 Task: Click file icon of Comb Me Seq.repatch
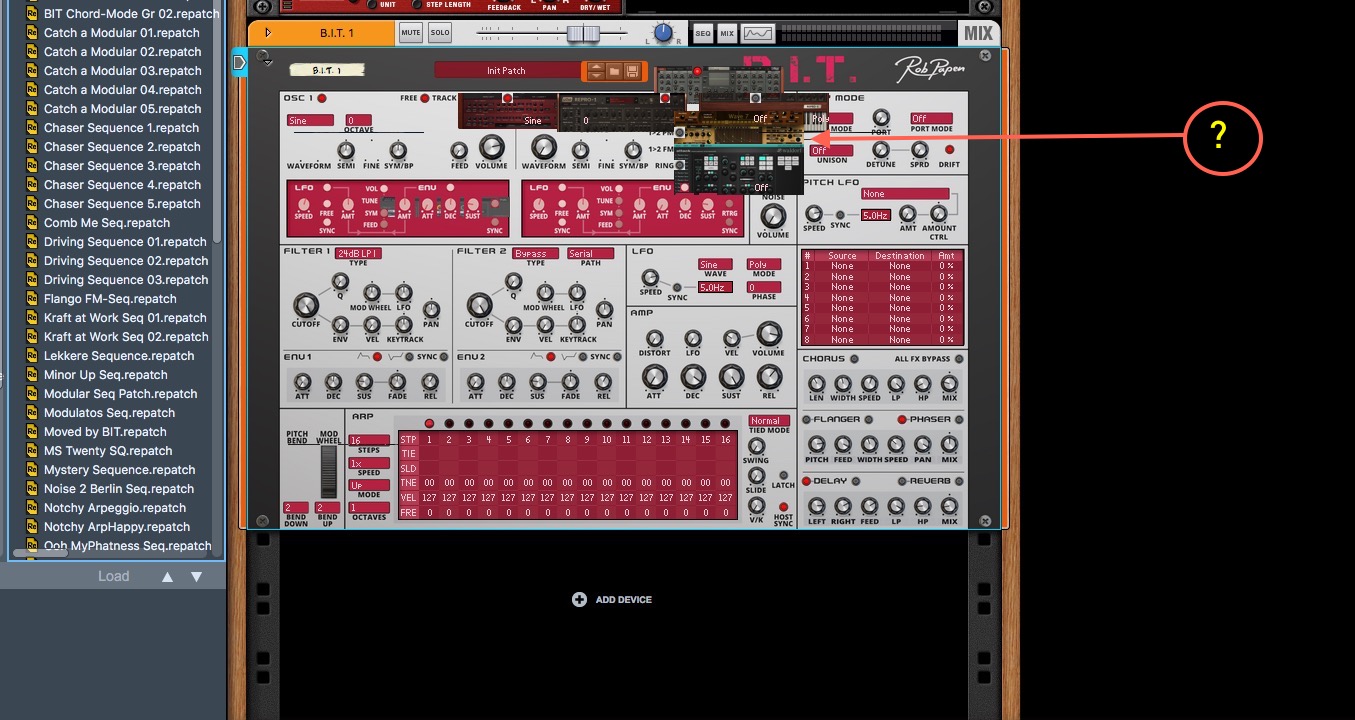32,223
